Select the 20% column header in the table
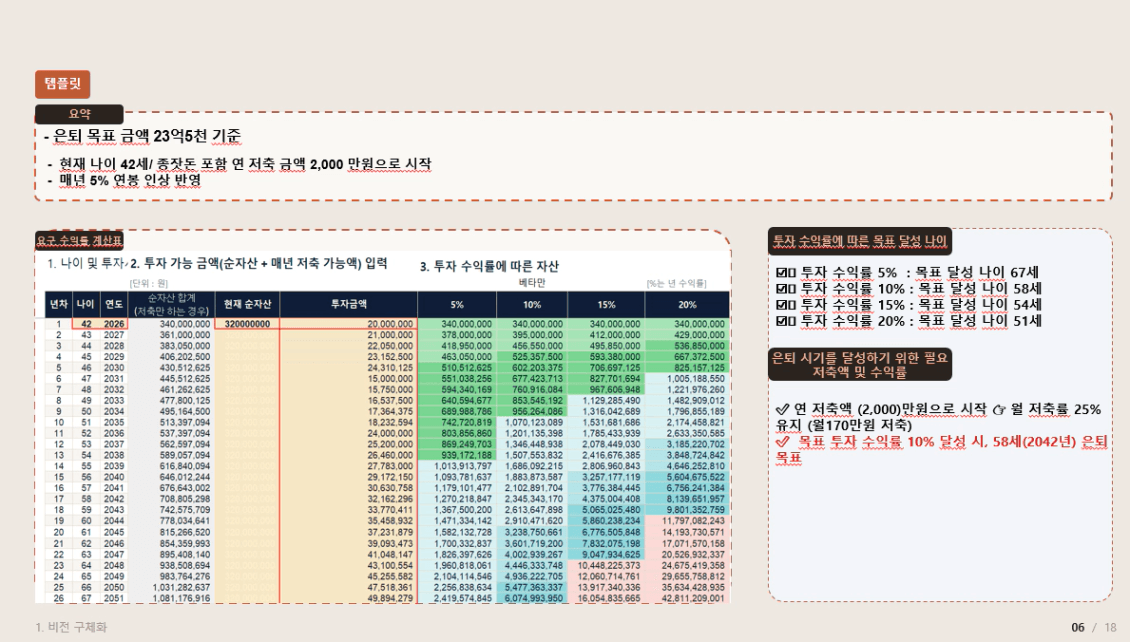 [x=687, y=305]
